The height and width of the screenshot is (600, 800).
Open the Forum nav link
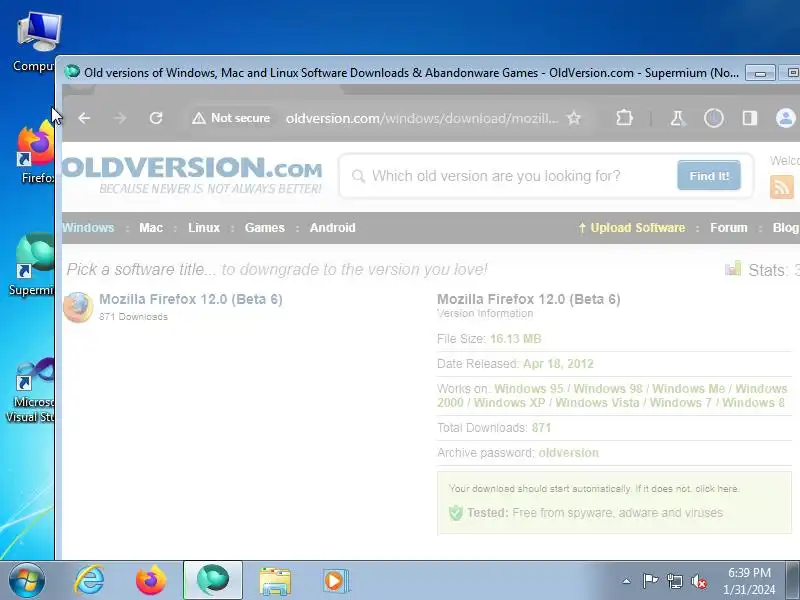(729, 228)
